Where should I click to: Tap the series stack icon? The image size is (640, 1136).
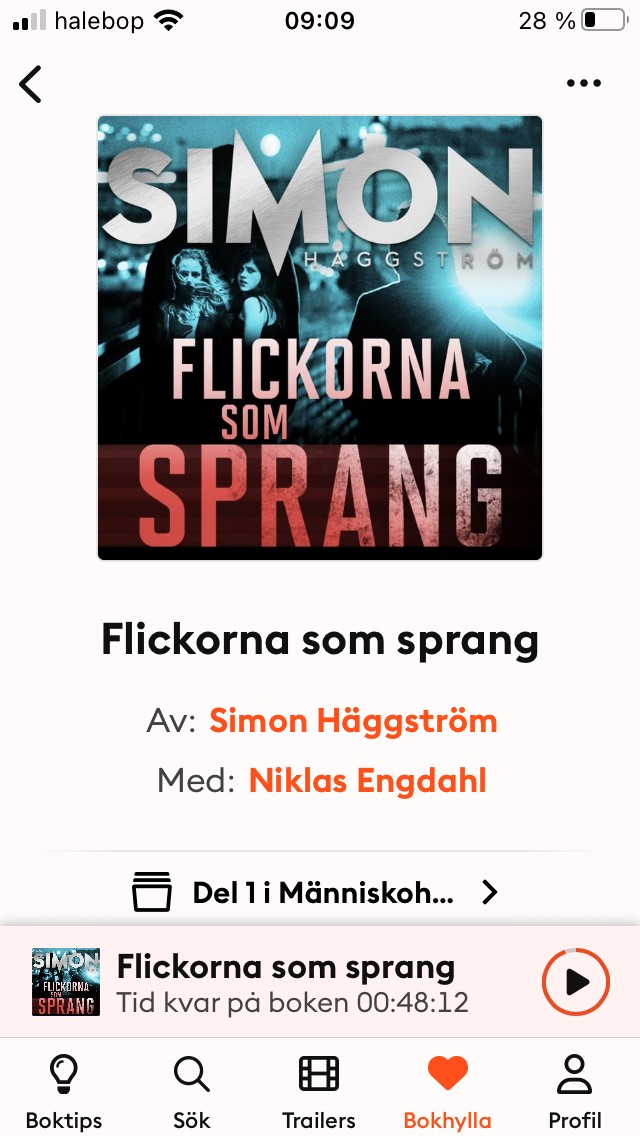[x=152, y=892]
